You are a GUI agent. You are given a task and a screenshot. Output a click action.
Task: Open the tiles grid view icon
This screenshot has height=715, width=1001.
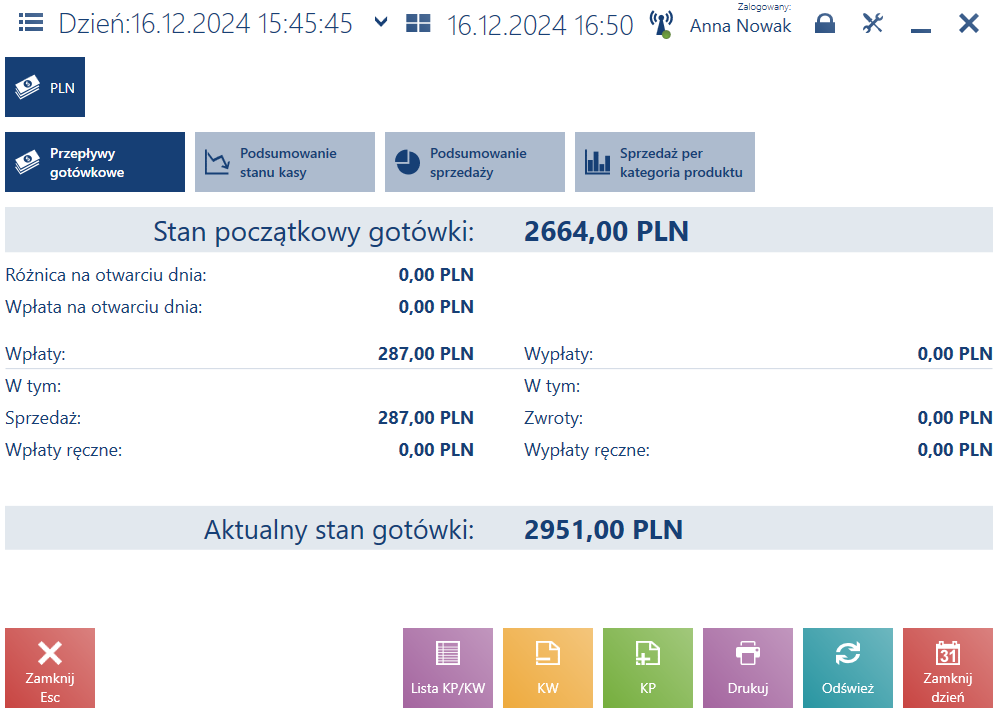pos(418,24)
